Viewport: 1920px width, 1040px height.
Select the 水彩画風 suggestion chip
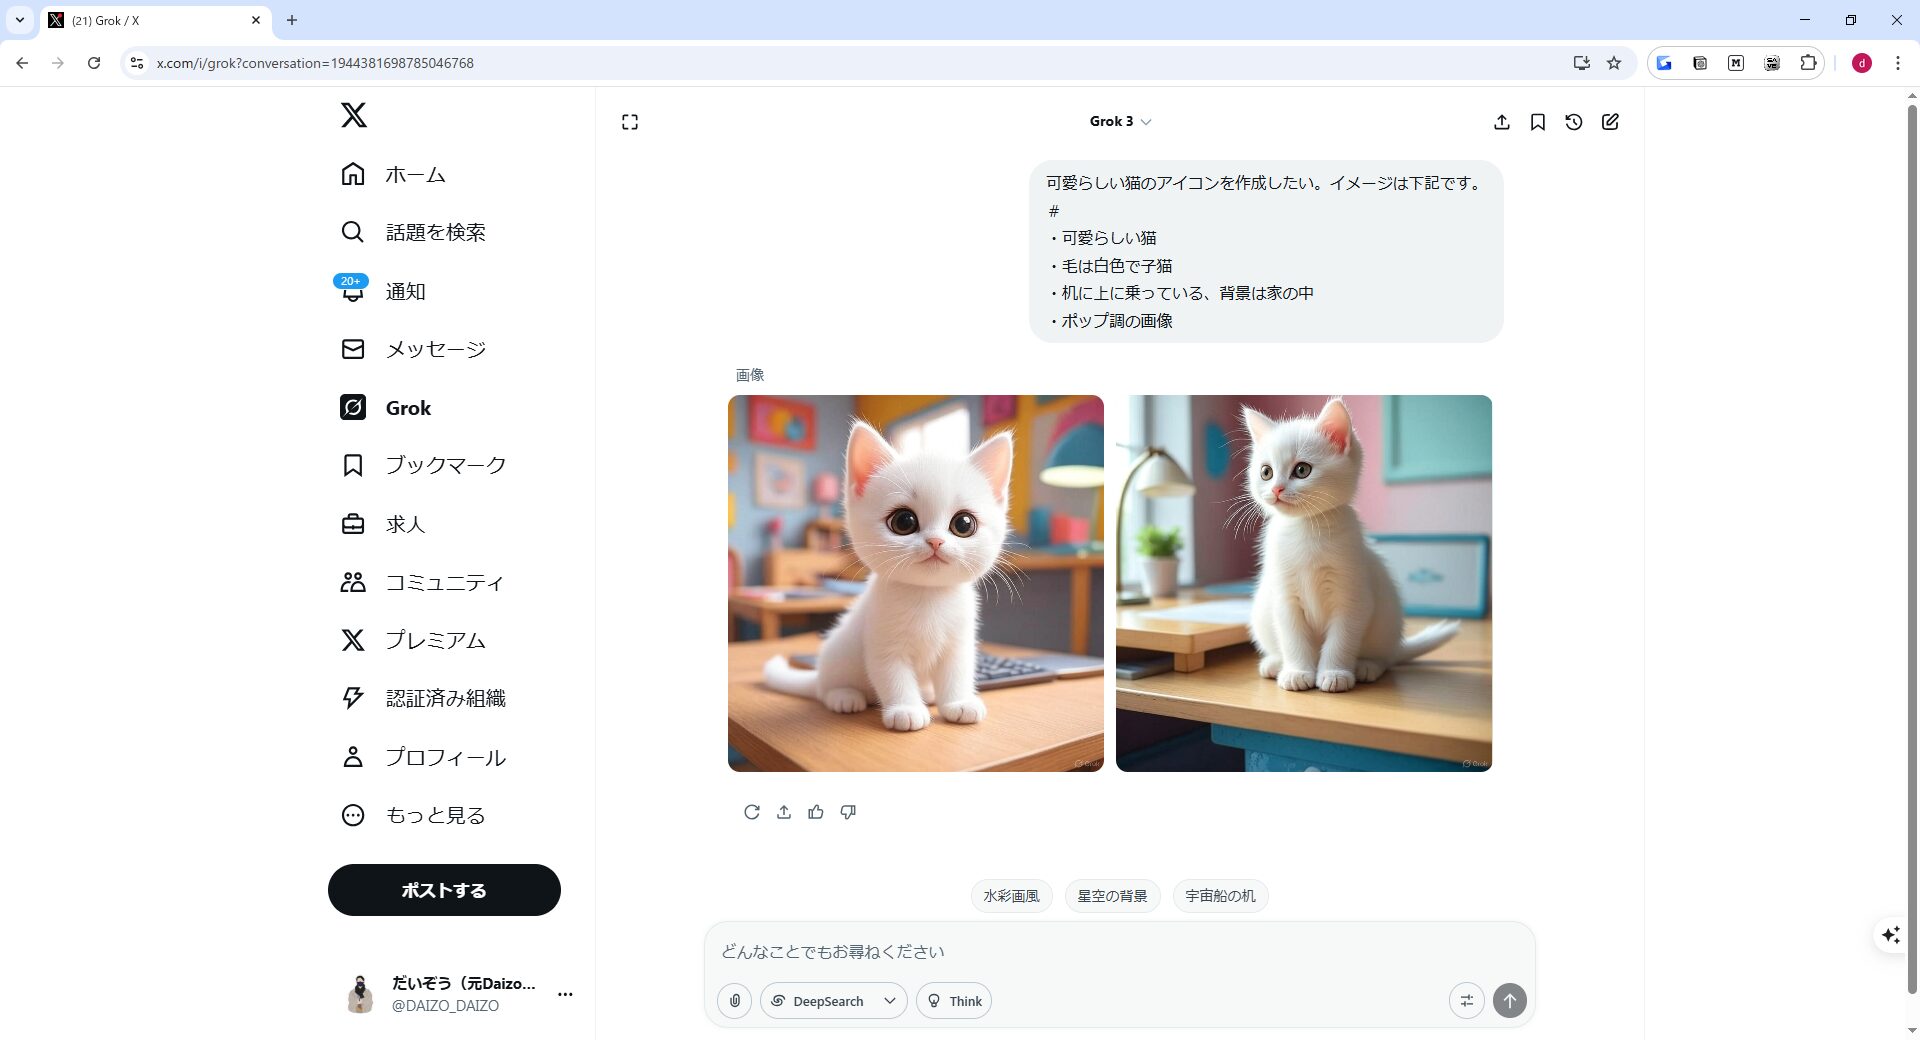(x=1011, y=896)
